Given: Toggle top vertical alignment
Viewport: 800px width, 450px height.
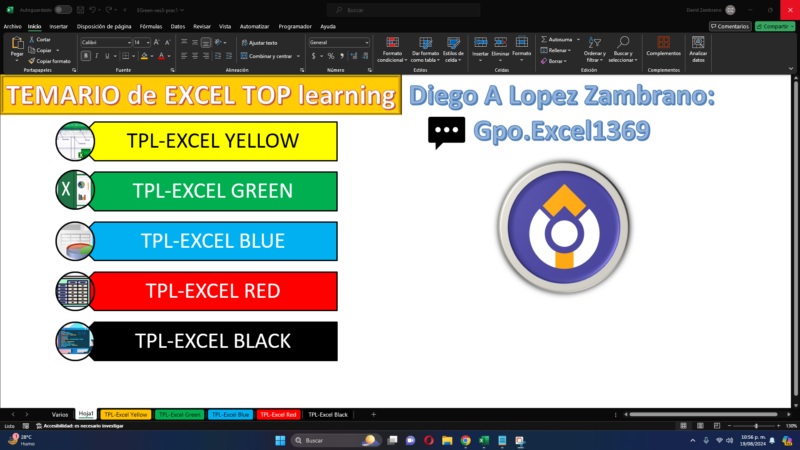Looking at the screenshot, I should click(184, 42).
